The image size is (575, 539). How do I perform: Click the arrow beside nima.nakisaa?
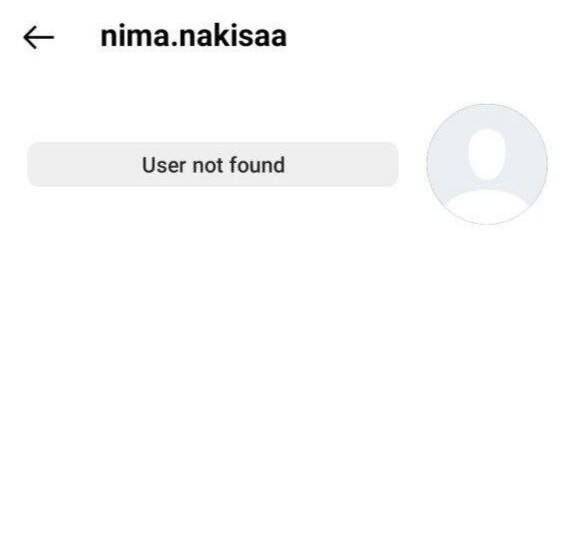(39, 37)
